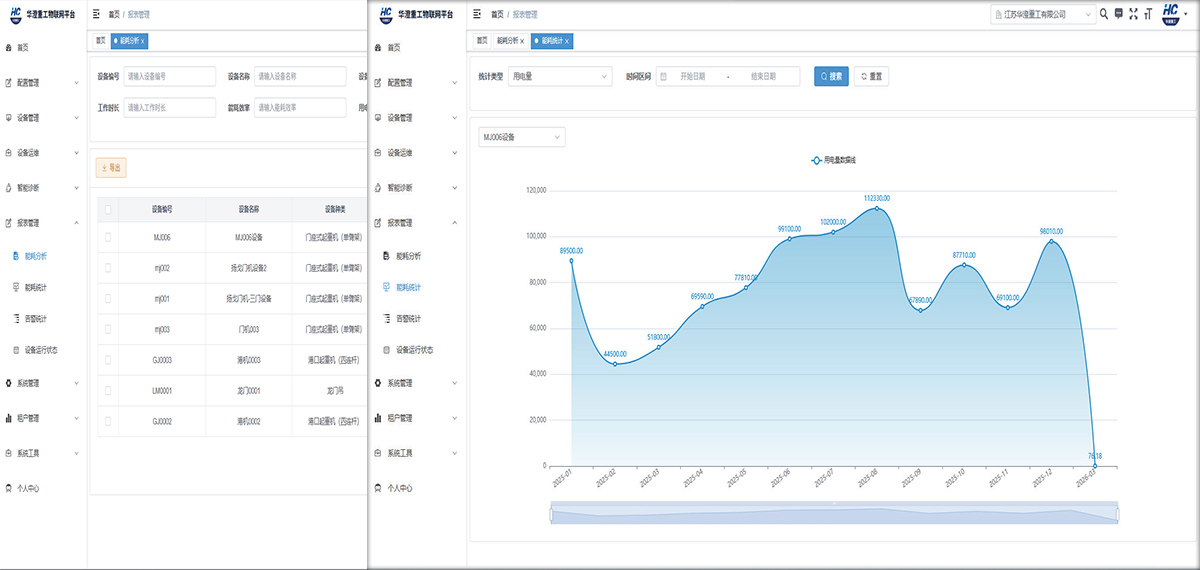Tick the checkbox for row mj003
The height and width of the screenshot is (570, 1200).
click(x=108, y=329)
